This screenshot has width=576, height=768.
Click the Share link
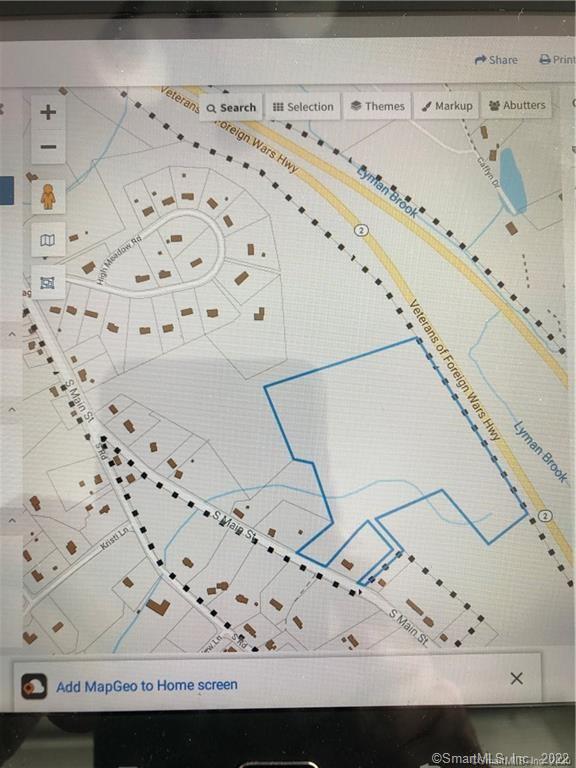coord(496,60)
